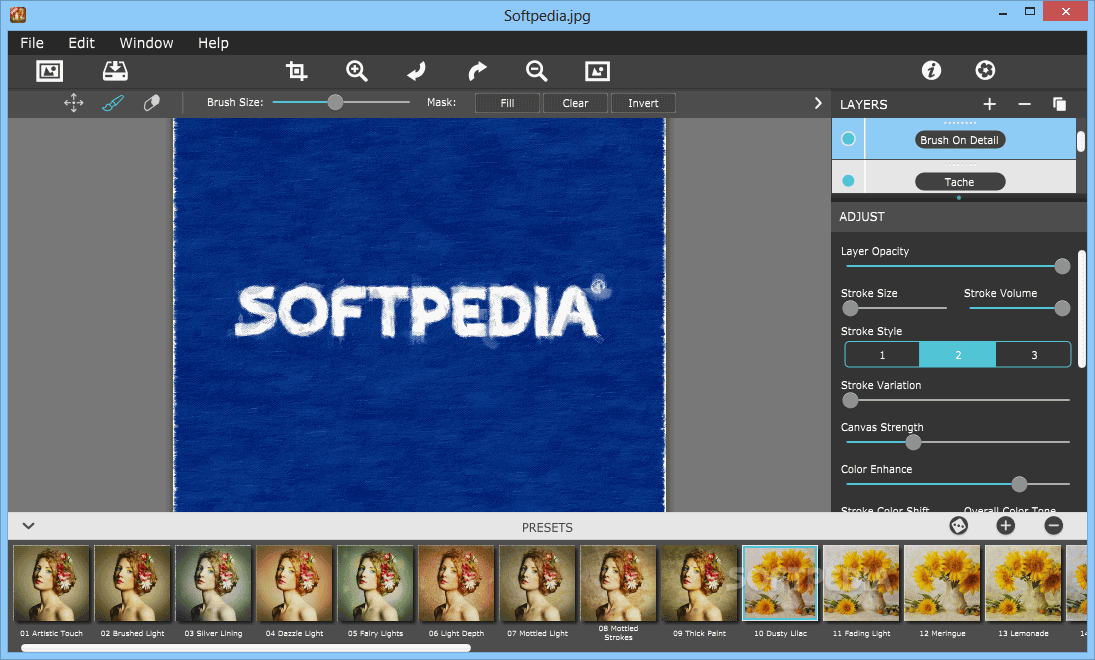Open the info icon
The width and height of the screenshot is (1095, 660).
[931, 70]
